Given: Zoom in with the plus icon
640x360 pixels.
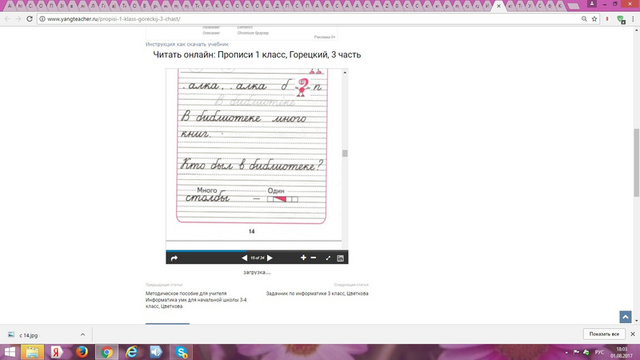Looking at the screenshot, I should click(x=303, y=258).
